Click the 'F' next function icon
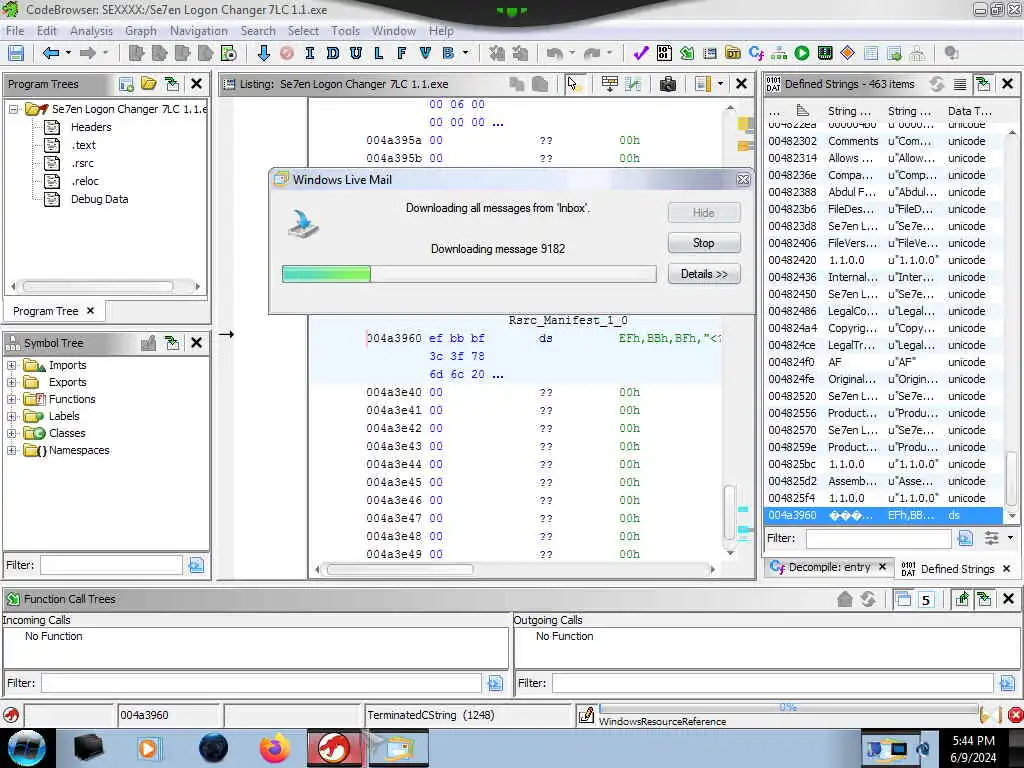This screenshot has height=768, width=1024. point(402,54)
